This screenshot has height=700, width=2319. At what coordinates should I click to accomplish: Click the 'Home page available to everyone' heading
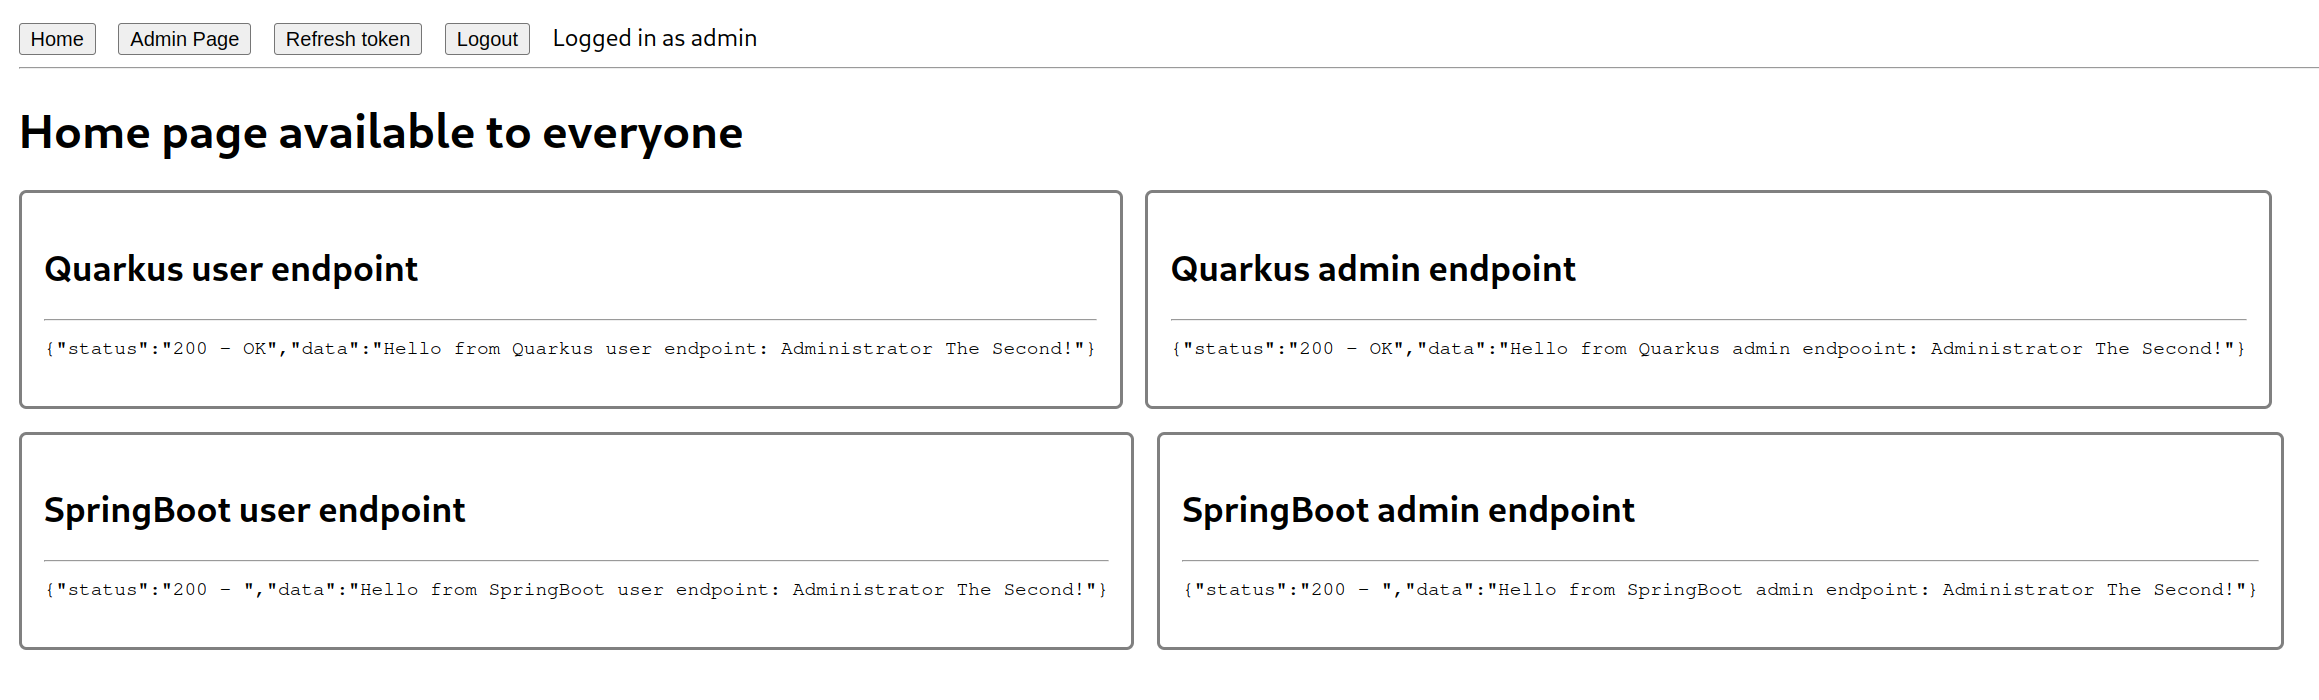[x=381, y=133]
